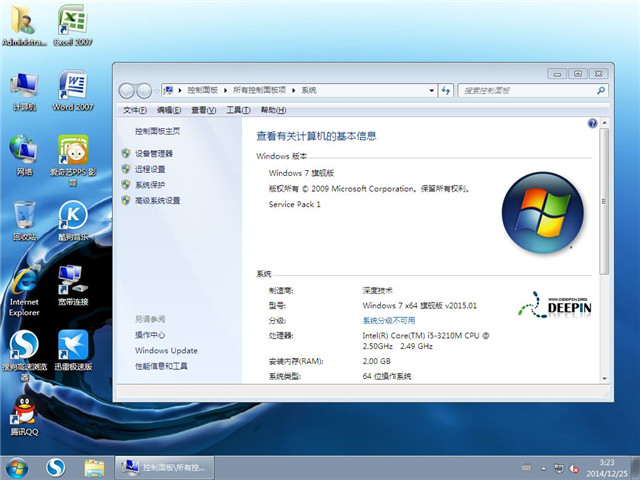Click the keyboard tray icon

pyautogui.click(x=527, y=468)
